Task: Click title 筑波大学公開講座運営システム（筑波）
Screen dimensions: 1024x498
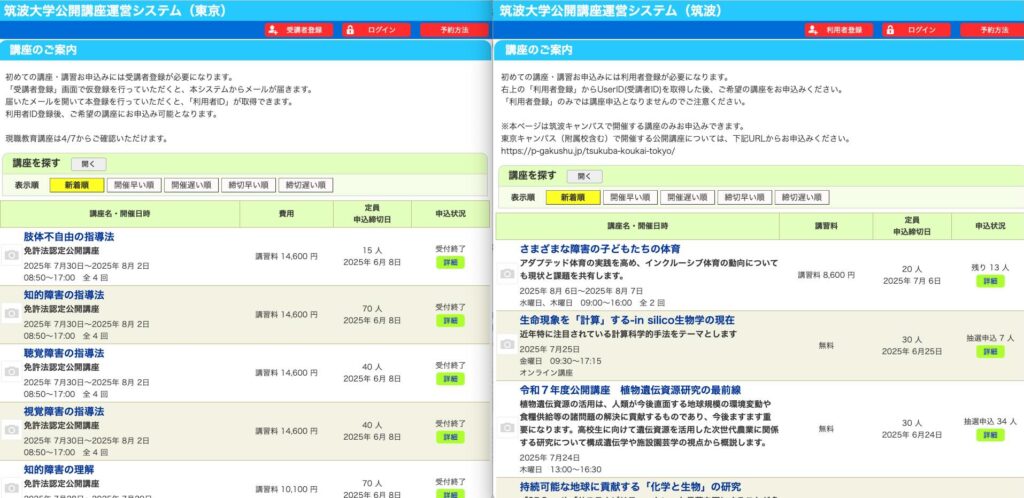Action: [x=612, y=10]
